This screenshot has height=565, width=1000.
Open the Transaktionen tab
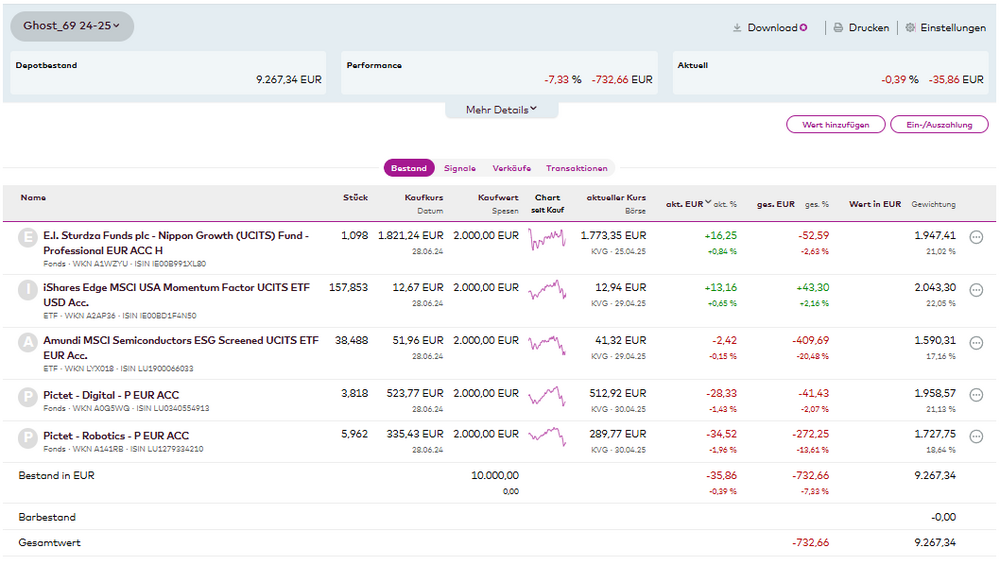(577, 168)
